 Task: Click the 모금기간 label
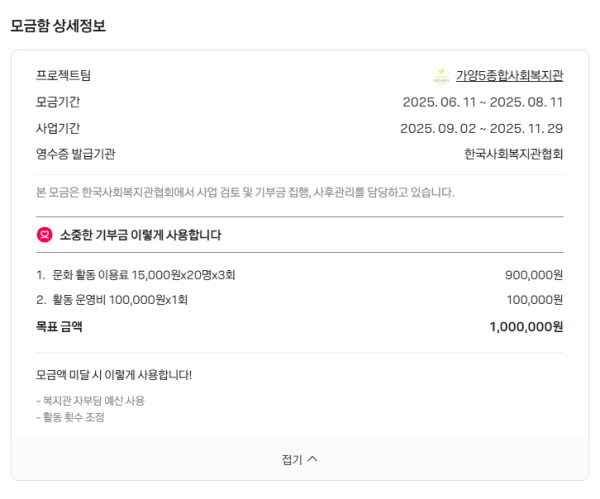[x=58, y=102]
